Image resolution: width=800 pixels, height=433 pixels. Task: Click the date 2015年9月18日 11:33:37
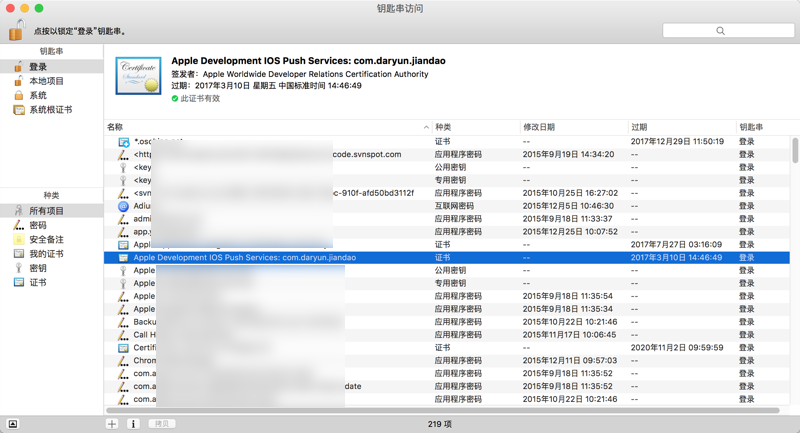click(x=567, y=219)
